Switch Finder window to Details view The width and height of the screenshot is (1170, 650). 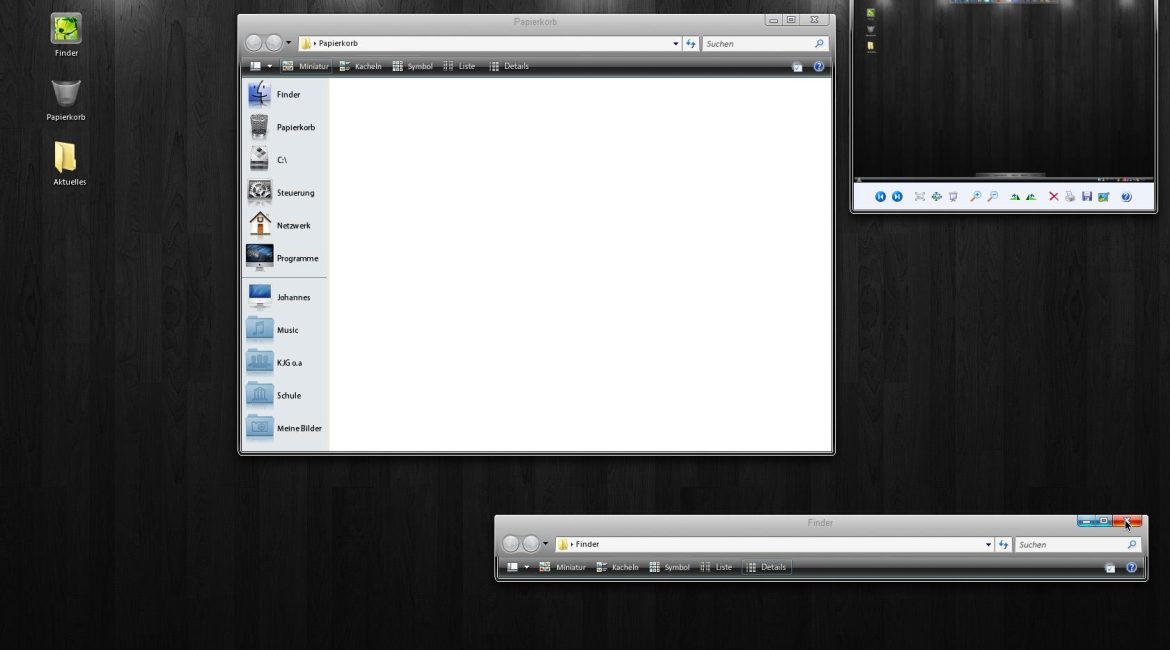(x=766, y=567)
